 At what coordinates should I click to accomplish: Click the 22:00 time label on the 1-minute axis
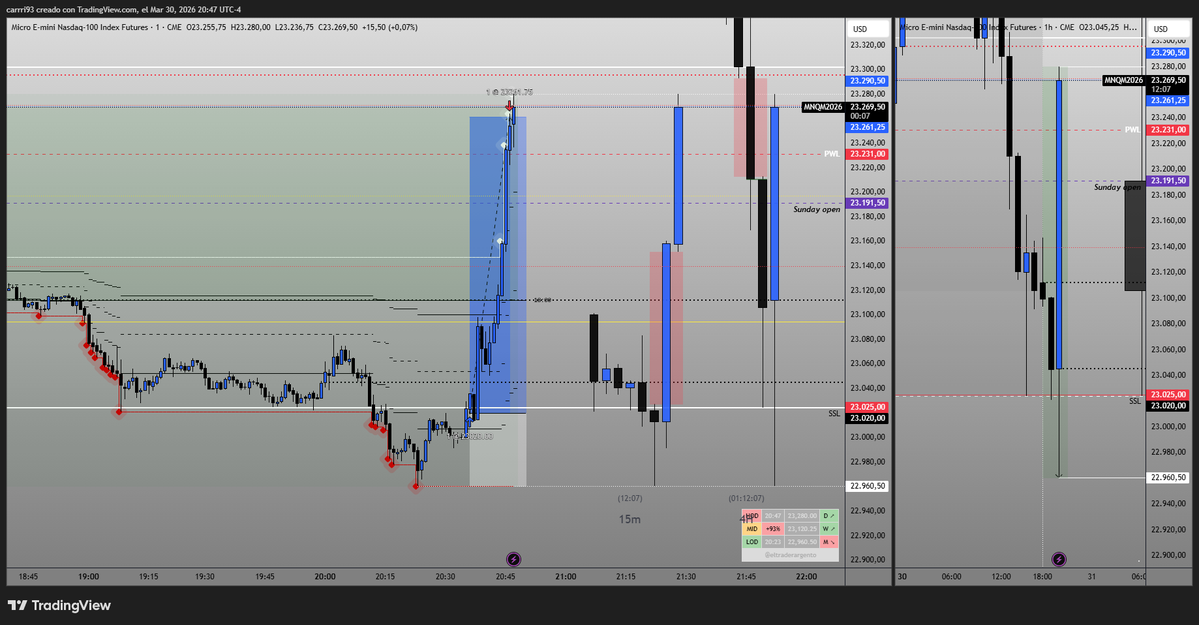pyautogui.click(x=806, y=576)
